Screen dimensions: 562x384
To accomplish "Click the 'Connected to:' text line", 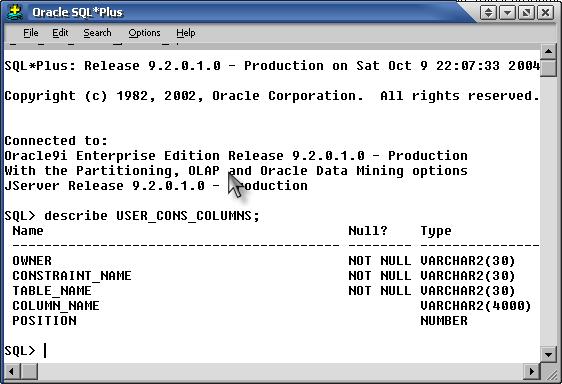I will [x=56, y=141].
